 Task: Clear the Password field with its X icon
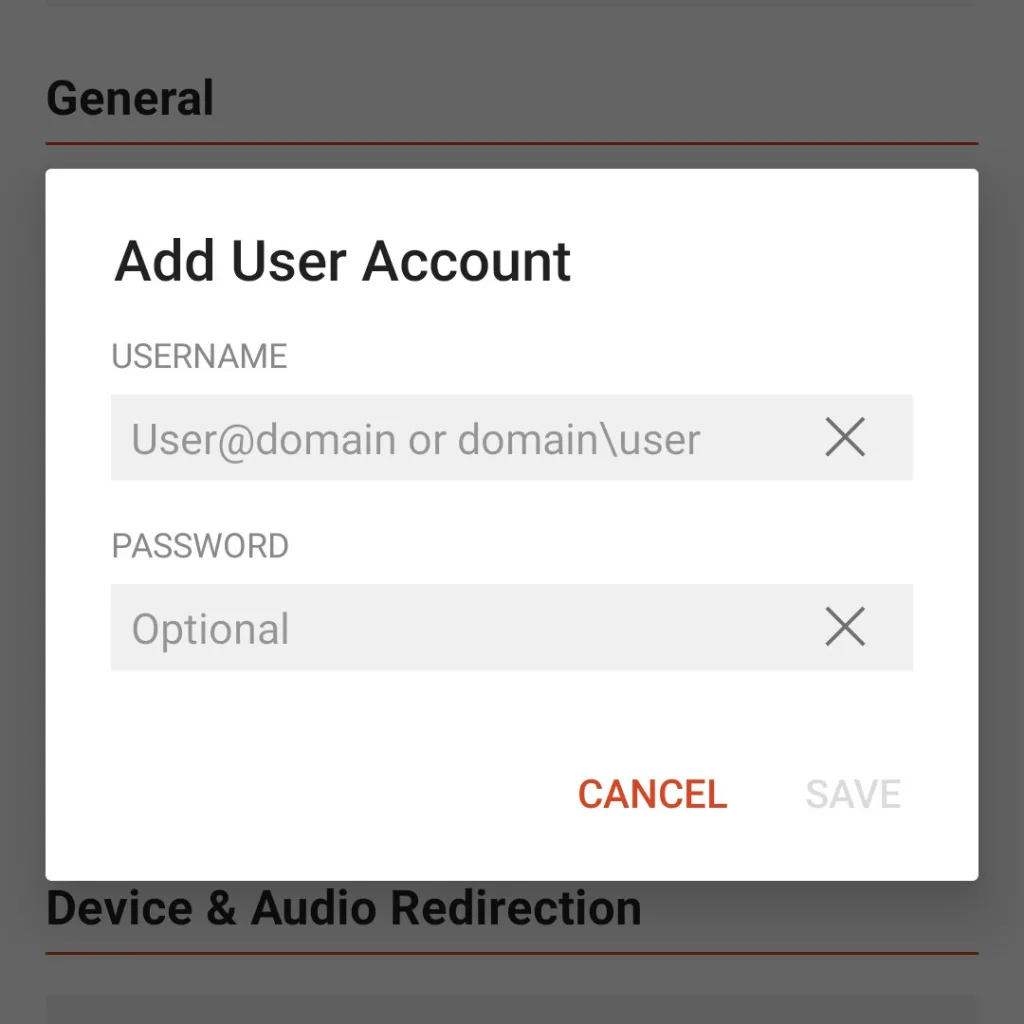coord(845,627)
